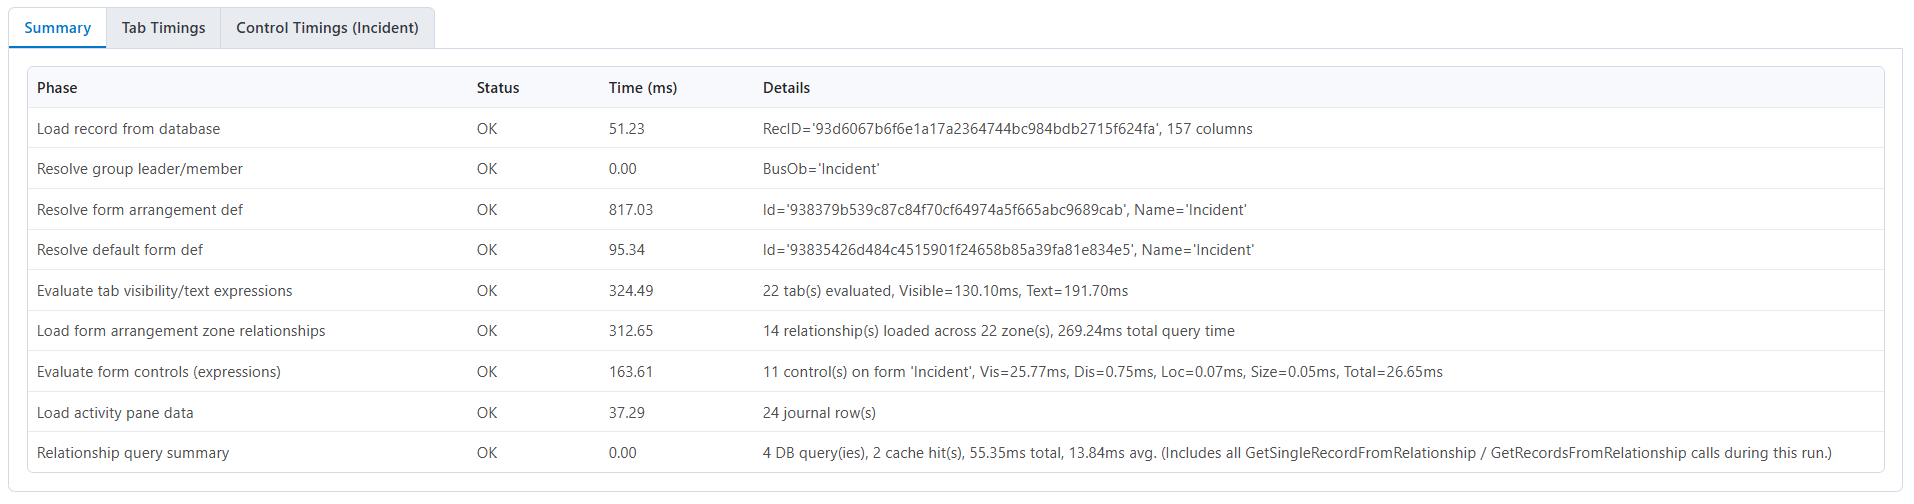Viewport: 1914px width, 504px height.
Task: Click '22 tab(s) evaluated' details
Action: [x=945, y=291]
